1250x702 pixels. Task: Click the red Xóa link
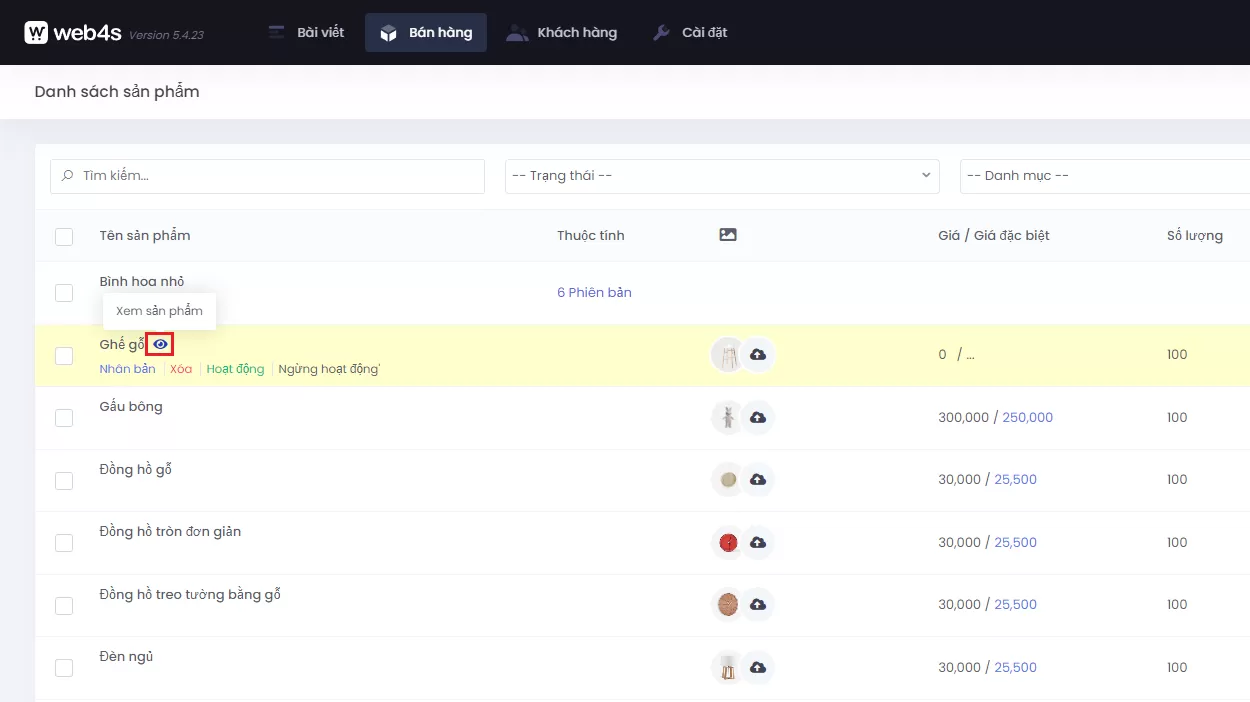pyautogui.click(x=181, y=369)
